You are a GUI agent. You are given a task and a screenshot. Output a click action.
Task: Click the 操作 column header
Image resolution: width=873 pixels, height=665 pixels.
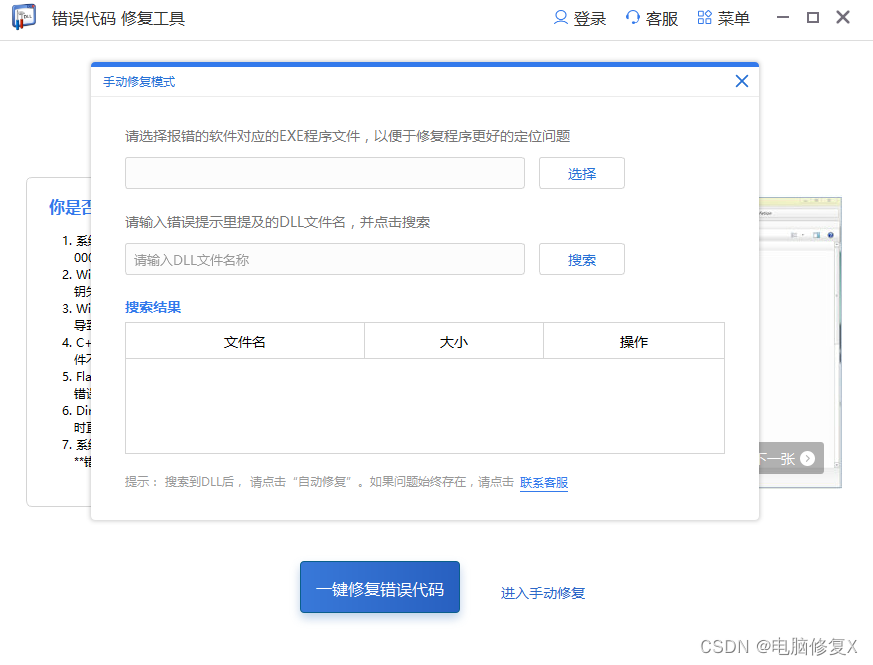[x=634, y=341]
